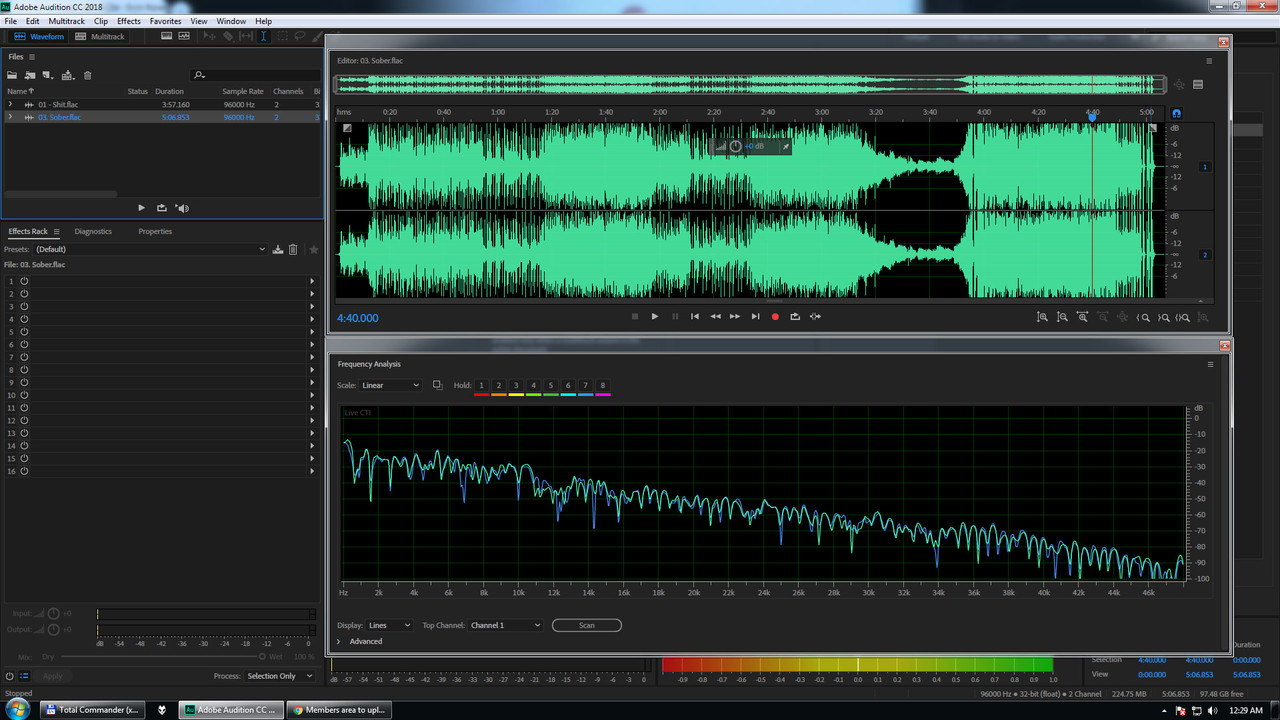Save effects rack preset icon
Viewport: 1280px width, 720px height.
(x=277, y=249)
